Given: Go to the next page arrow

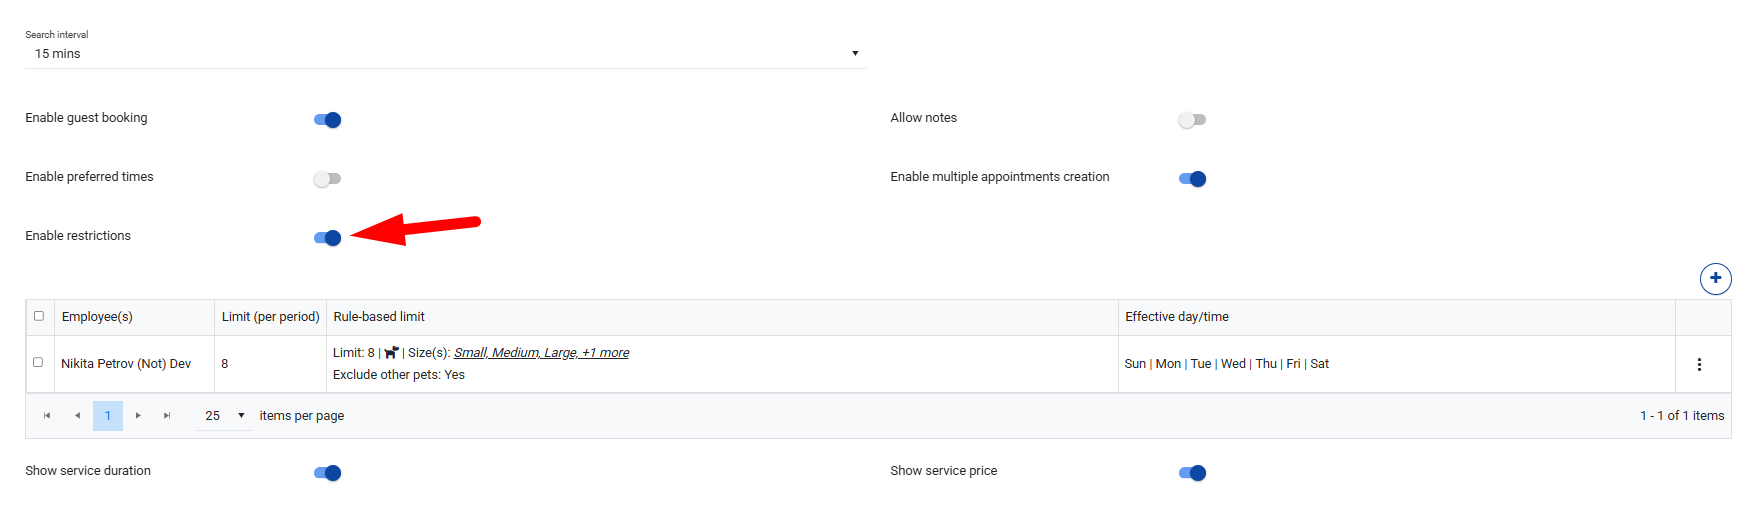Looking at the screenshot, I should [138, 416].
